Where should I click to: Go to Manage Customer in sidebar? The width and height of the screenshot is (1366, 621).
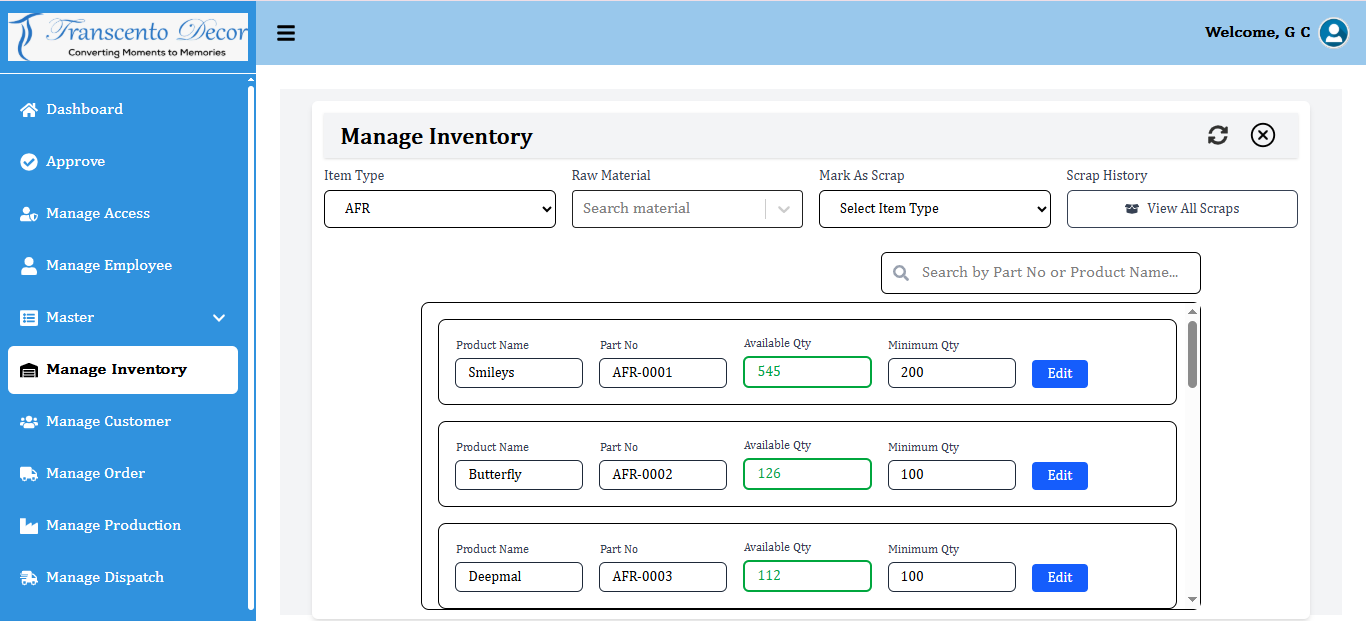(x=108, y=421)
